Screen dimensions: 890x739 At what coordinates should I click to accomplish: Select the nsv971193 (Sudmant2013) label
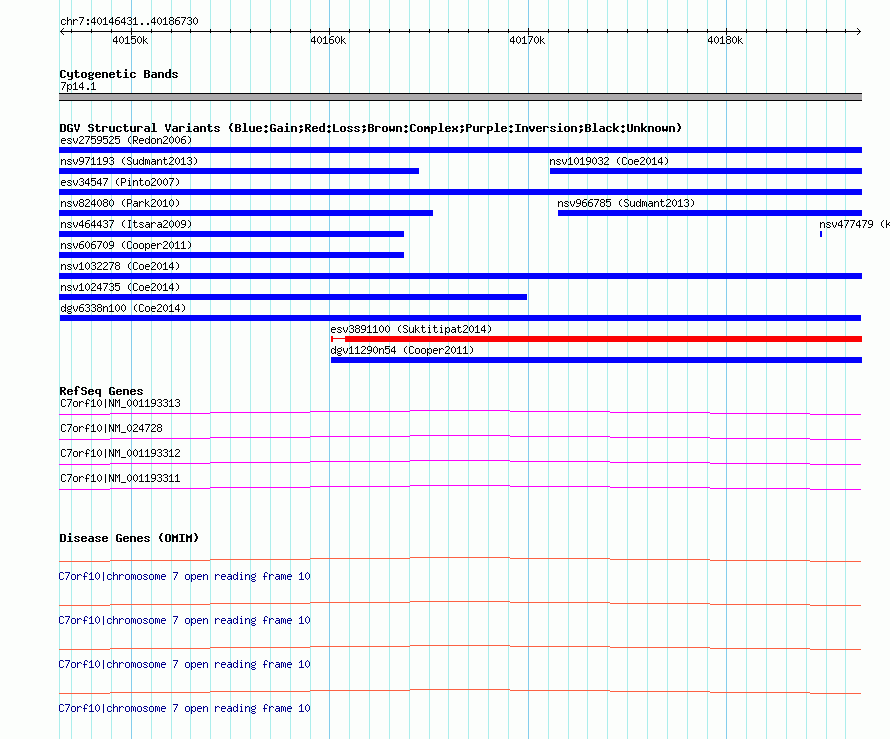pos(129,161)
